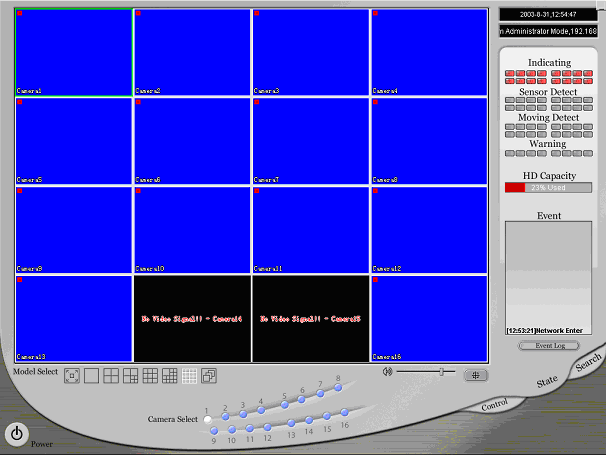Select nine-split view layout icon
This screenshot has width=606, height=455.
[150, 376]
